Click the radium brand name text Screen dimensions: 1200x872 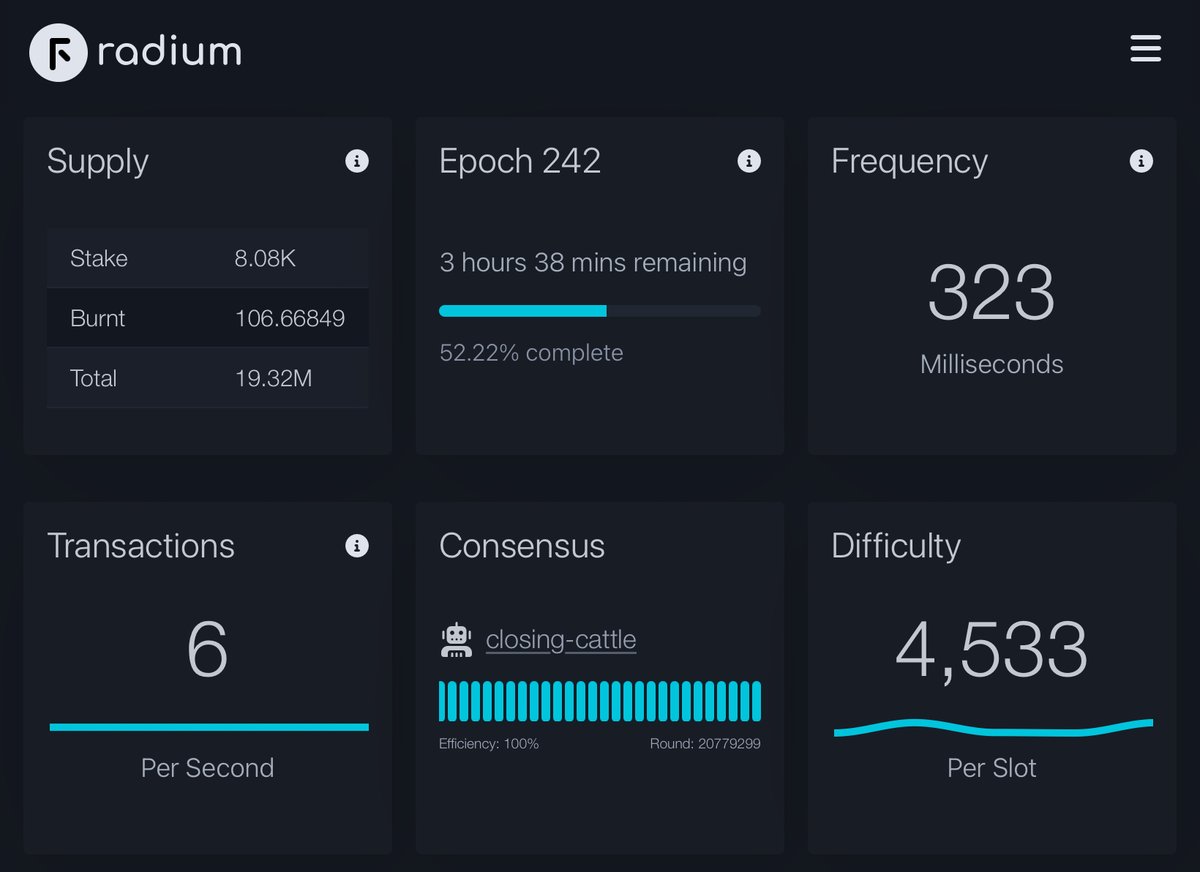tap(170, 52)
